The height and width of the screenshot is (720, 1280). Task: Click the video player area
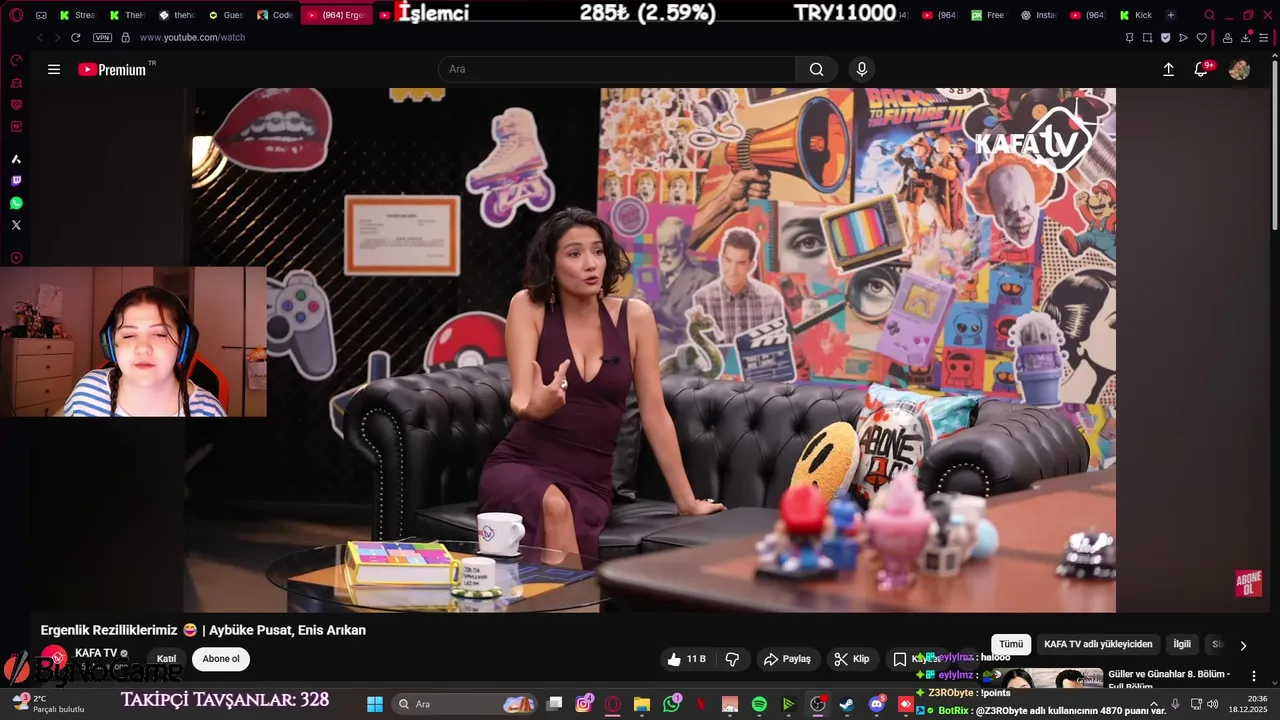tap(649, 350)
